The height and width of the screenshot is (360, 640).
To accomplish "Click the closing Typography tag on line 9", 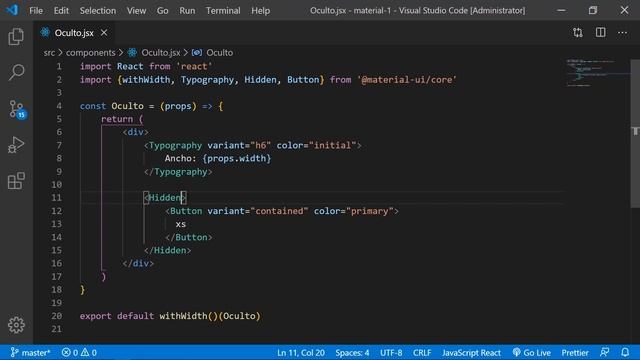I will (178, 171).
